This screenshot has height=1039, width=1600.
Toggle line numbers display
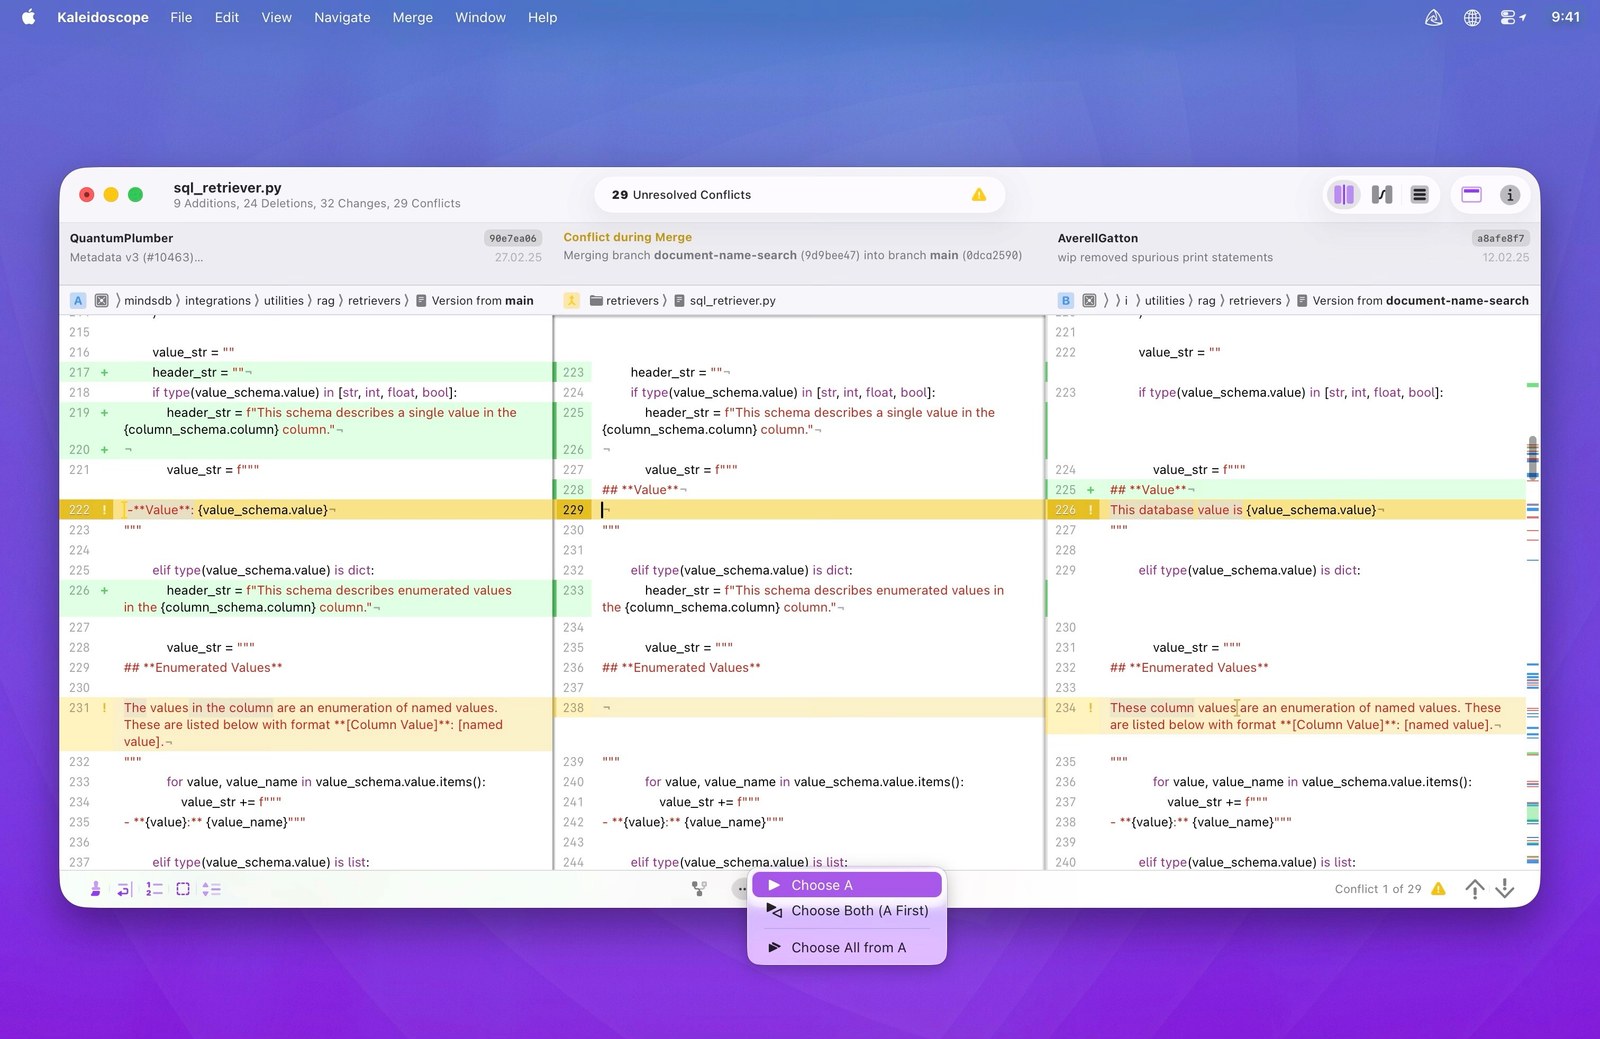(x=154, y=888)
